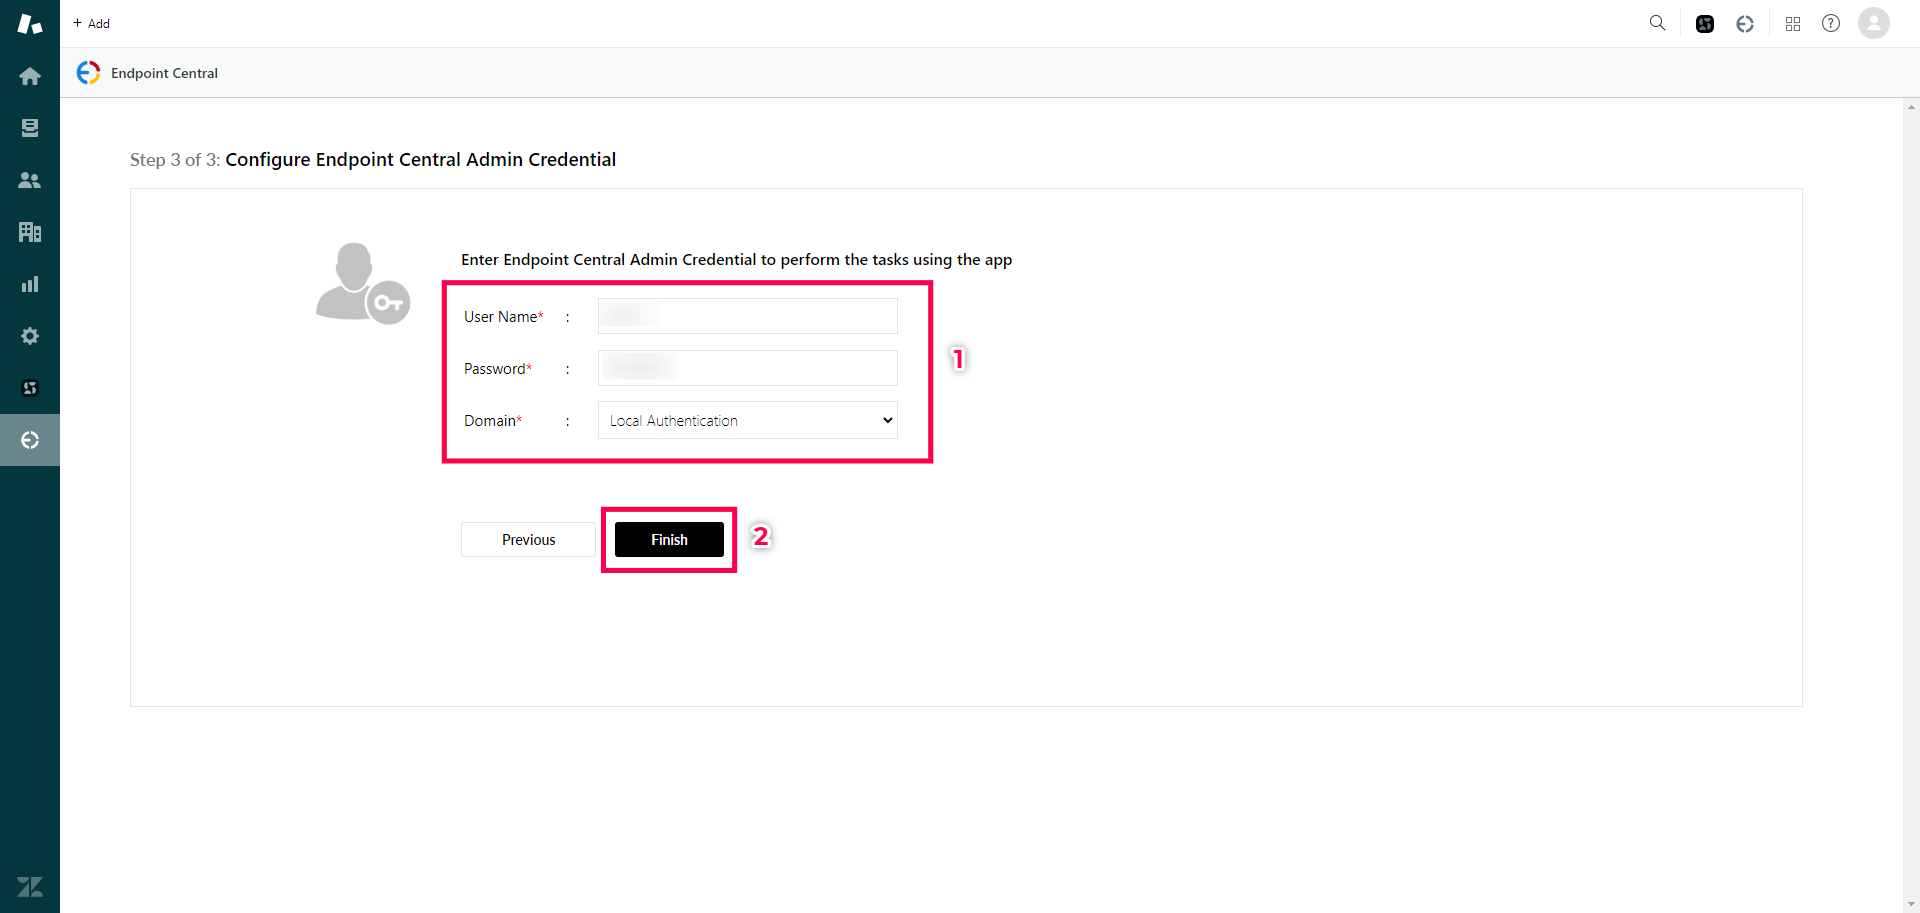This screenshot has height=913, width=1920.
Task: Click the Endpoint Central breadcrumb label
Action: pyautogui.click(x=164, y=72)
